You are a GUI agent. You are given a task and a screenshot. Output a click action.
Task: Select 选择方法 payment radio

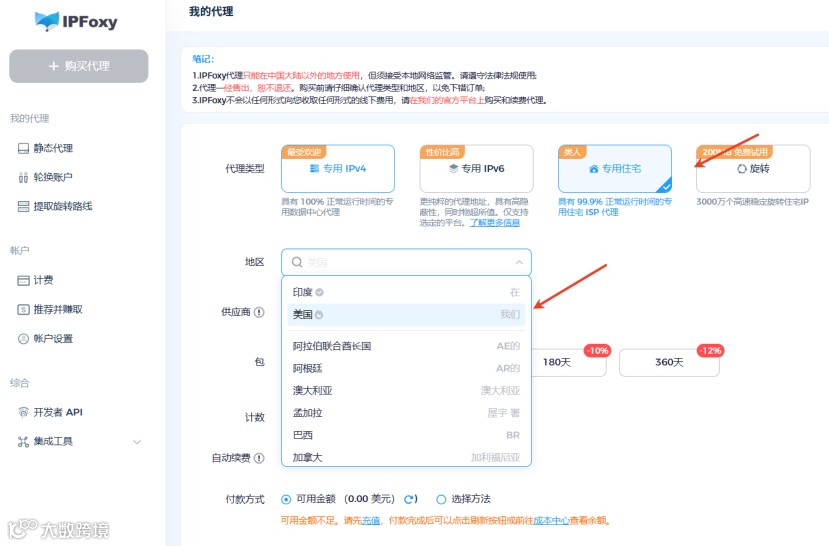(x=441, y=499)
